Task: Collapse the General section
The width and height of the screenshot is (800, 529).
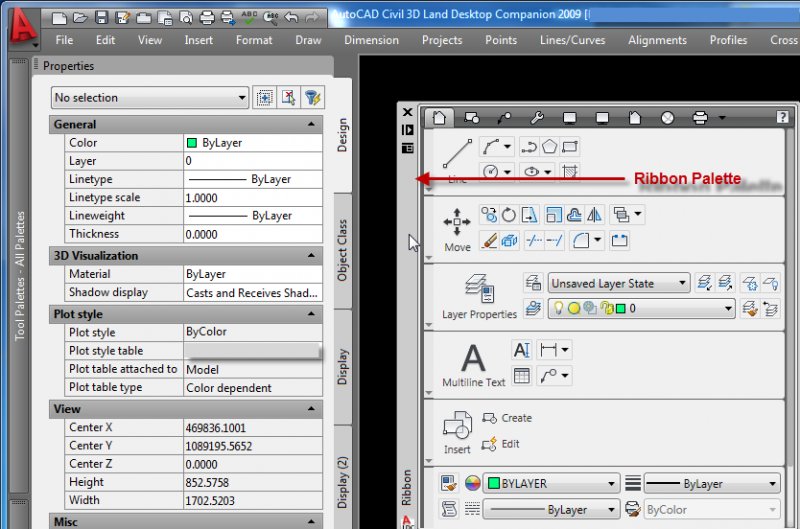Action: pyautogui.click(x=311, y=124)
